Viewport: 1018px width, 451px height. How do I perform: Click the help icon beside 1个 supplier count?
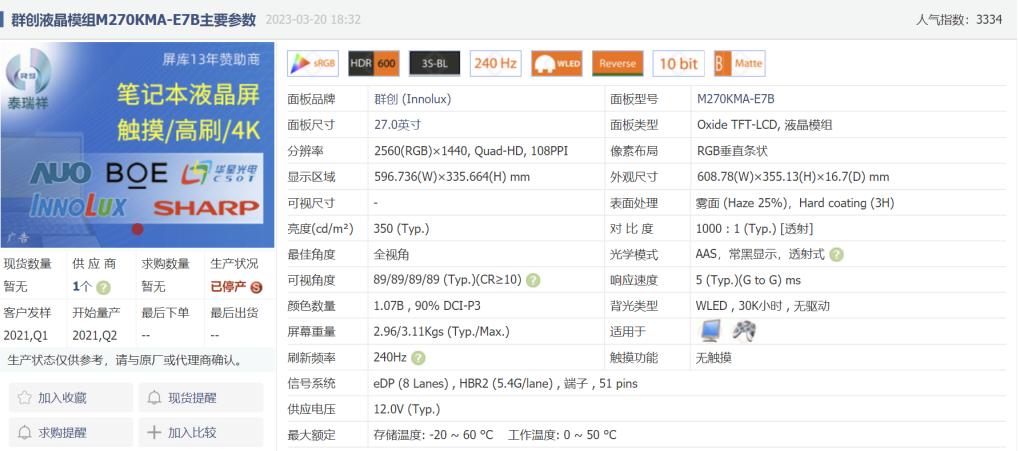[x=103, y=287]
